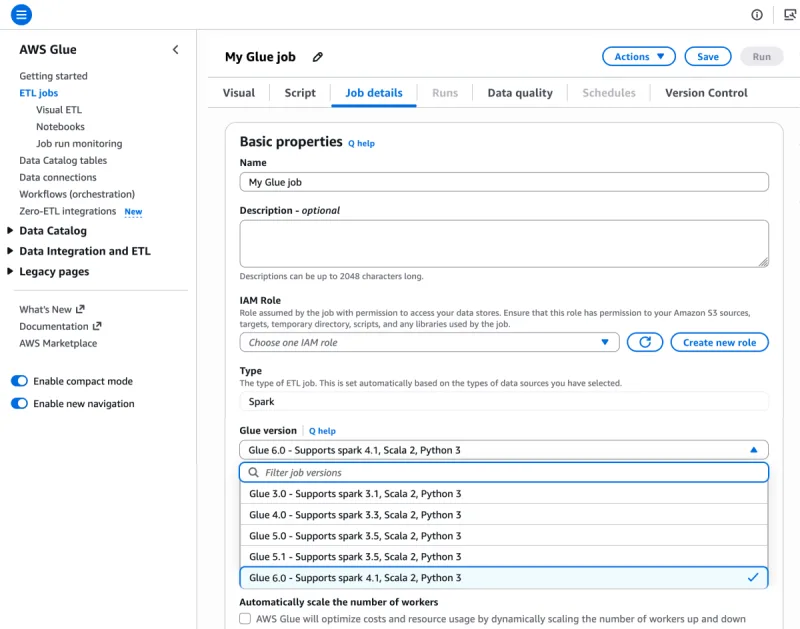Open Data connections link
This screenshot has height=629, width=800.
(58, 177)
